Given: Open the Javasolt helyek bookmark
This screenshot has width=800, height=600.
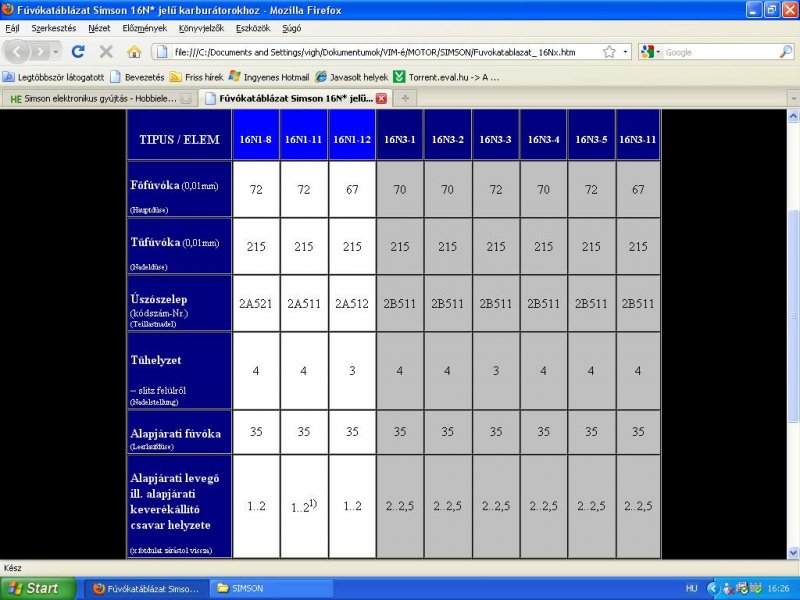Looking at the screenshot, I should 352,77.
